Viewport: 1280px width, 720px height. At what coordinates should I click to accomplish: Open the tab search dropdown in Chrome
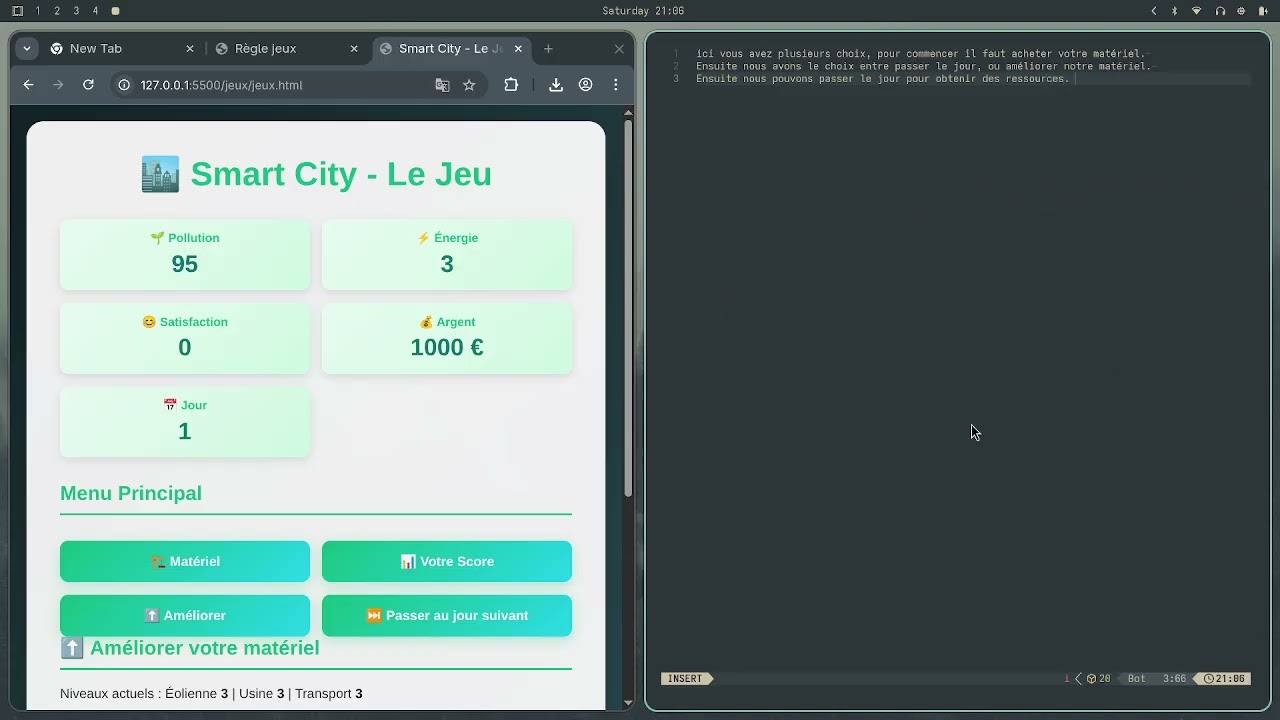pos(27,49)
